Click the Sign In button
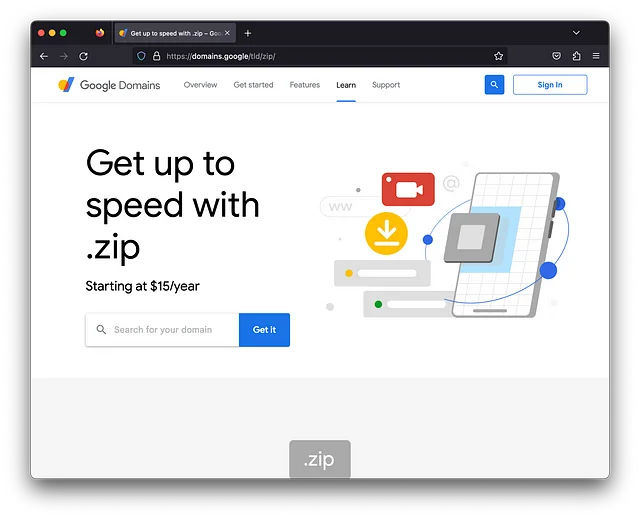This screenshot has height=519, width=640. tap(550, 84)
